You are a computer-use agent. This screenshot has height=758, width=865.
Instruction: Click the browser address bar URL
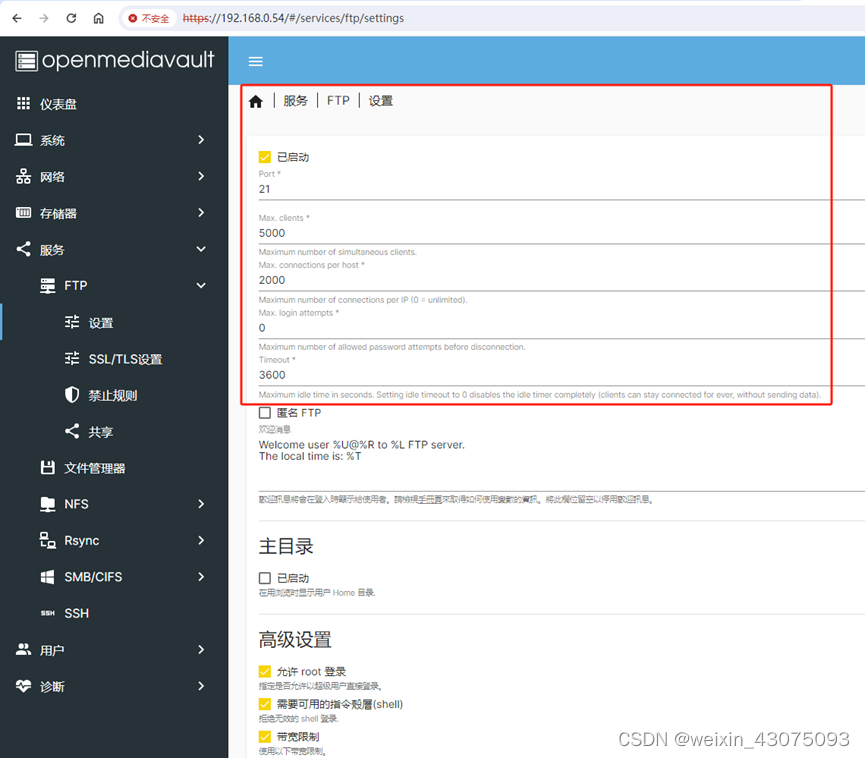(293, 18)
